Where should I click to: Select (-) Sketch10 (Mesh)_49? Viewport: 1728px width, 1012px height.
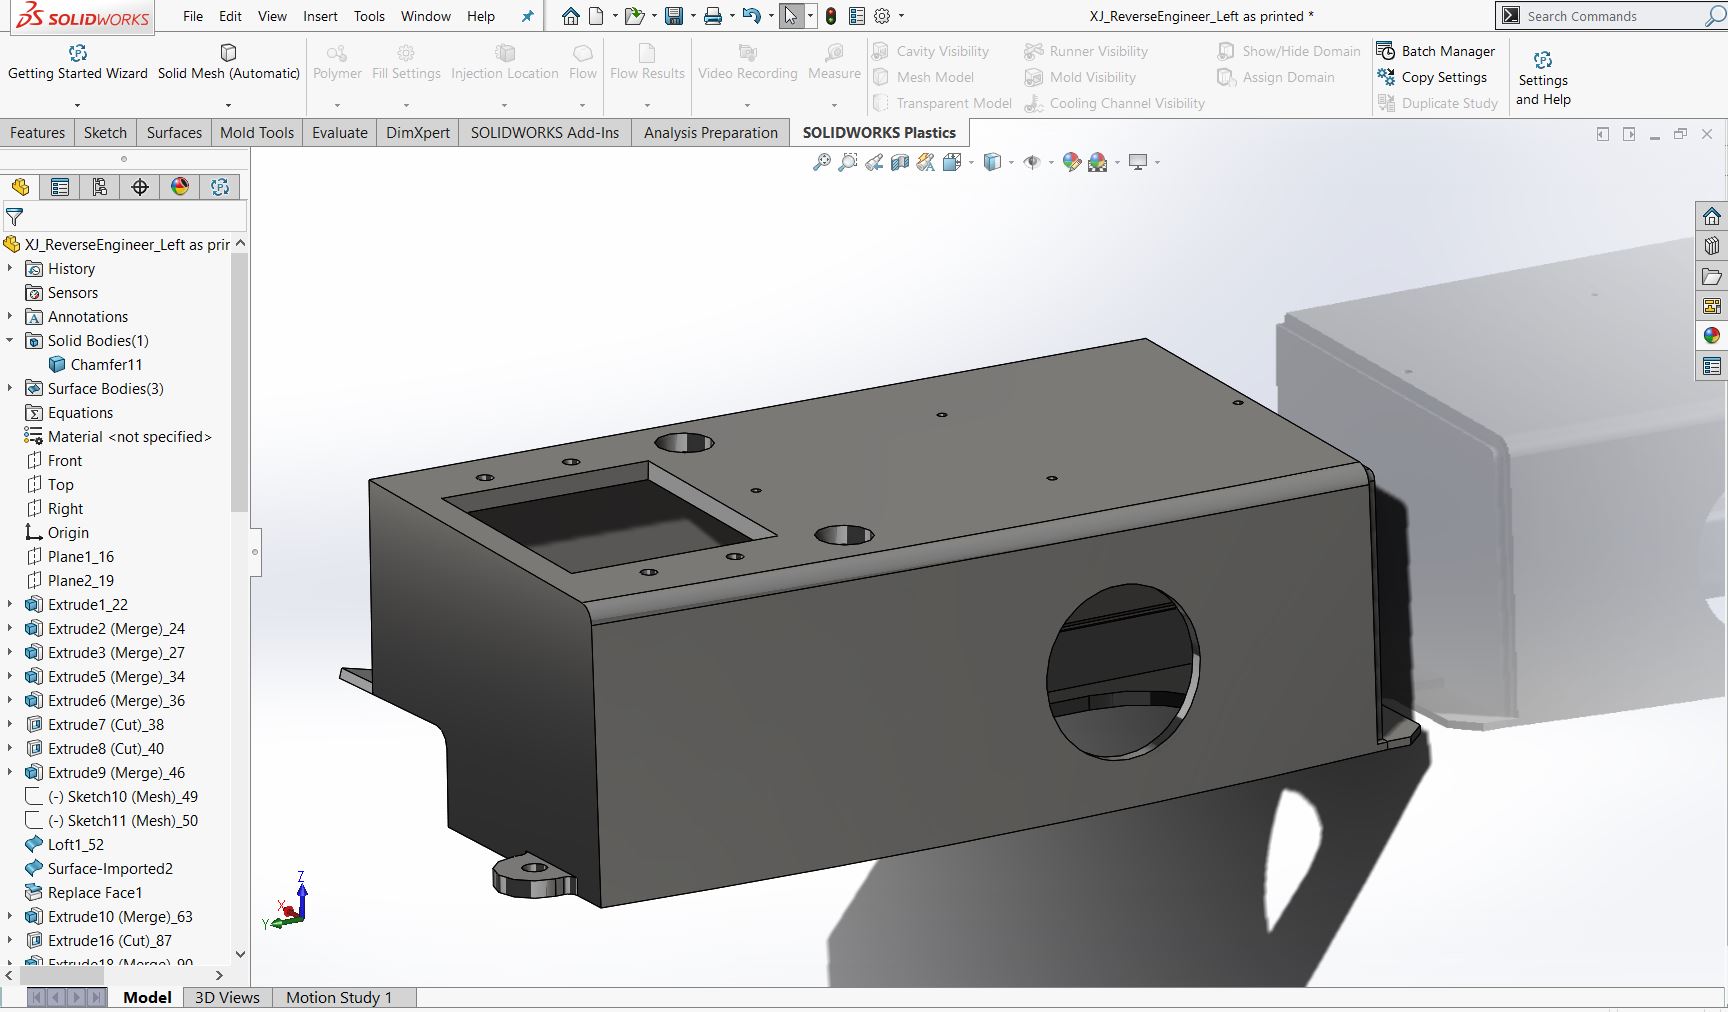pos(111,796)
